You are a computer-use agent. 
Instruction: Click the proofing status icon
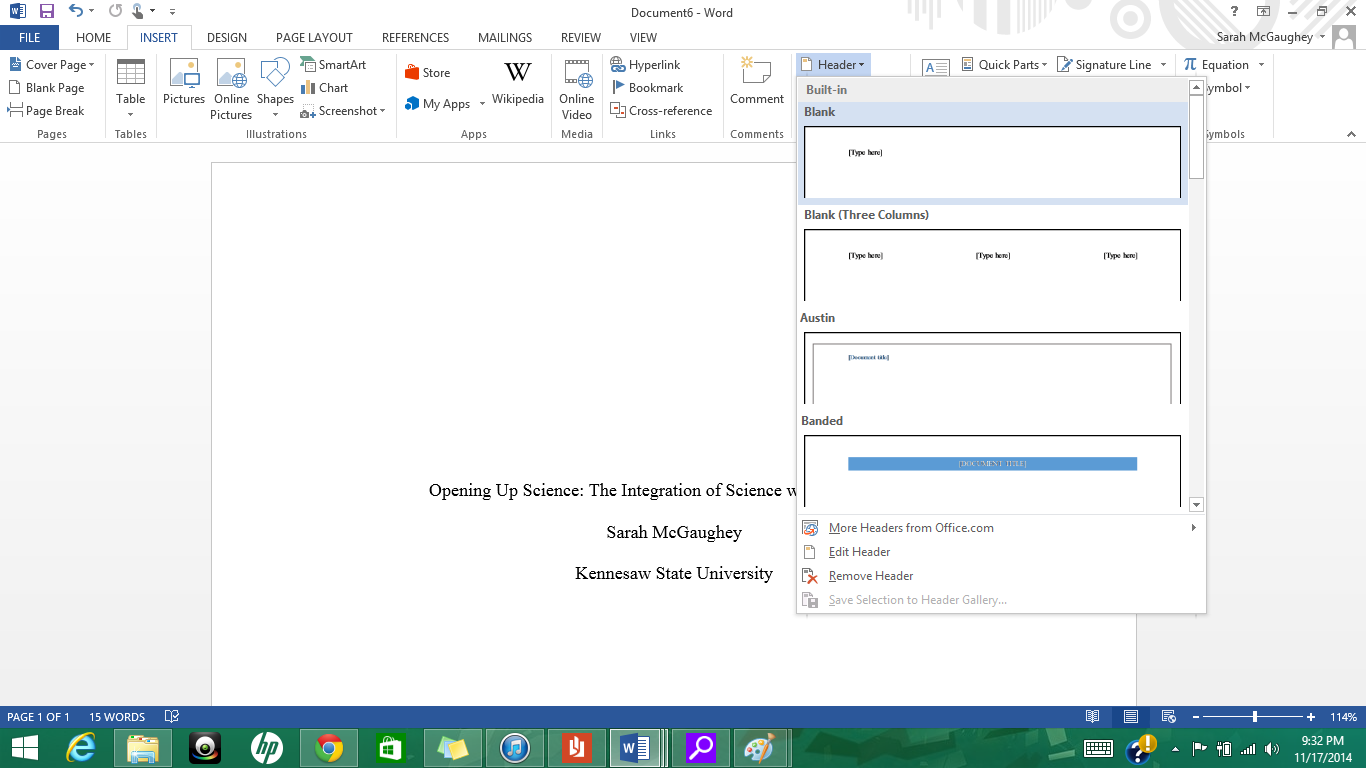tap(172, 717)
